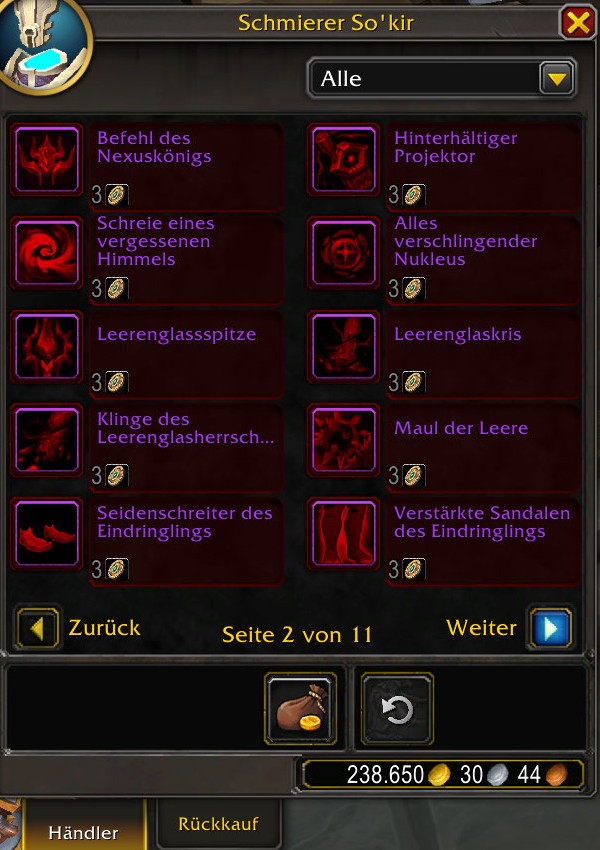600x850 pixels.
Task: Go to next page with Weiter arrow
Action: 551,628
